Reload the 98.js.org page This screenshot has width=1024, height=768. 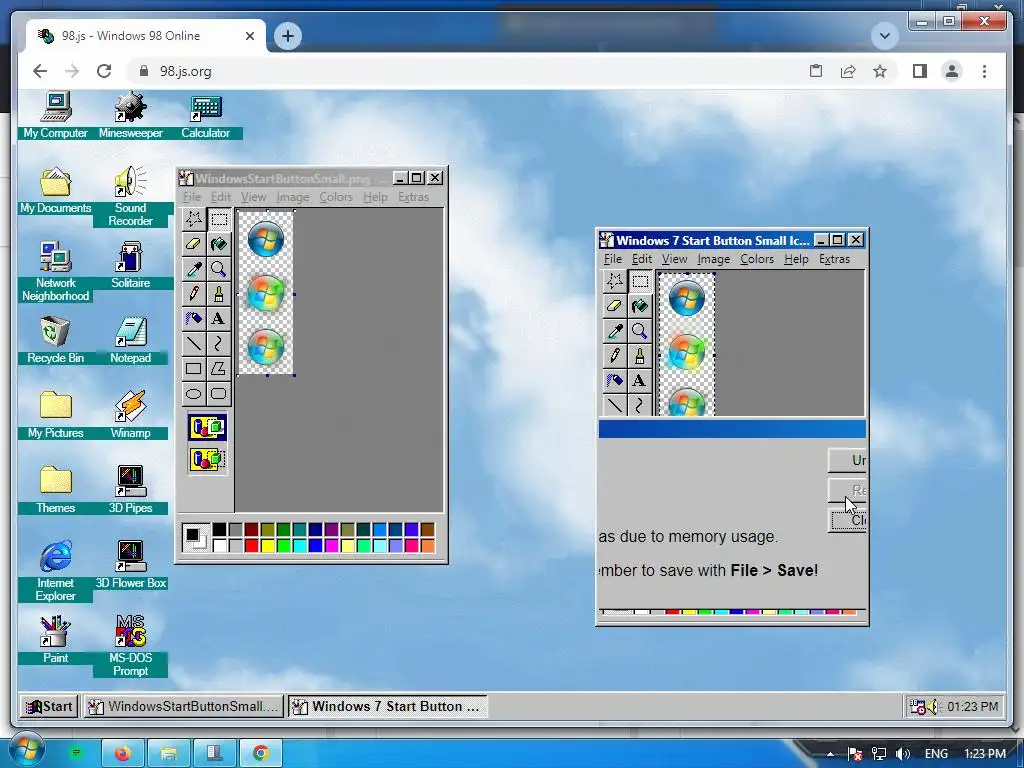point(104,71)
